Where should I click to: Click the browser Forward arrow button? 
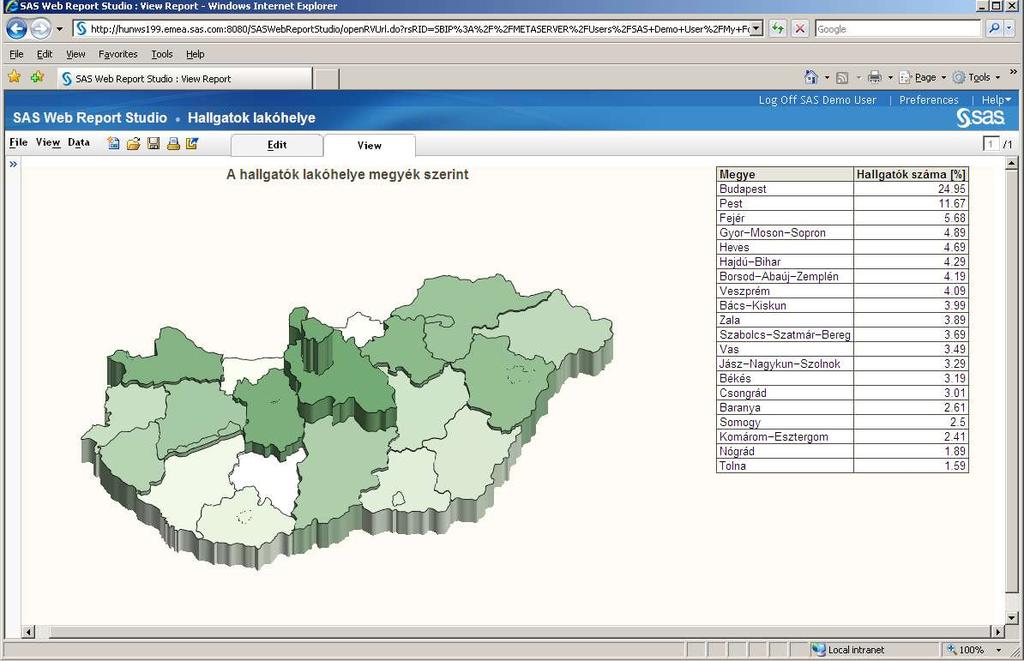point(40,29)
